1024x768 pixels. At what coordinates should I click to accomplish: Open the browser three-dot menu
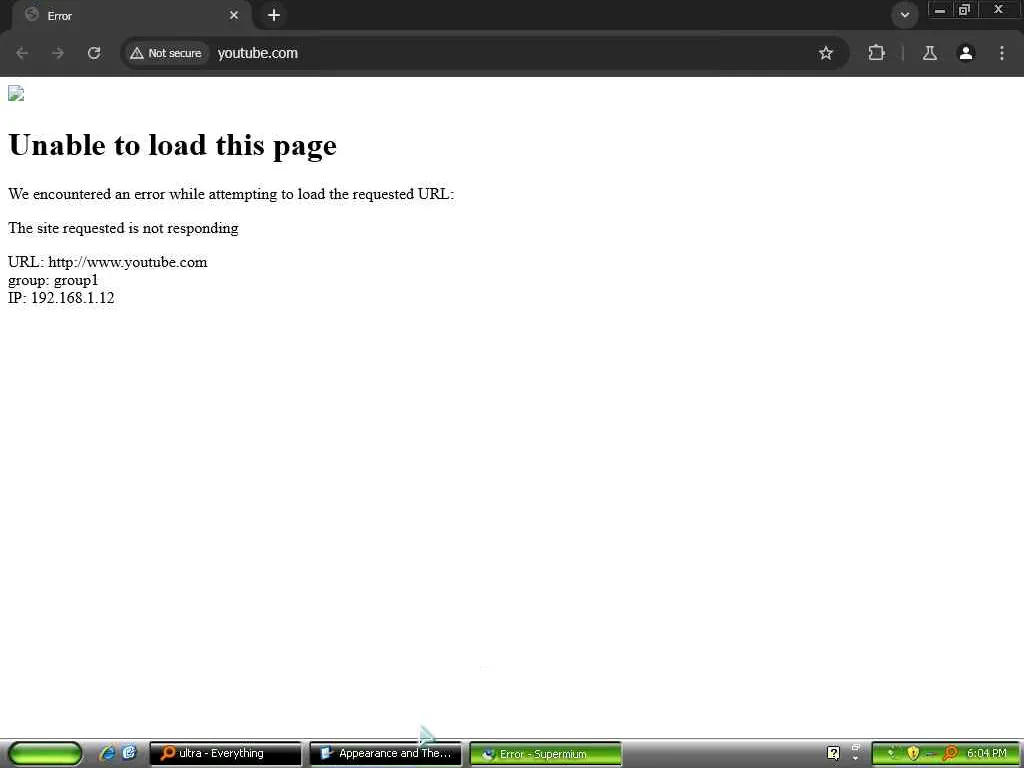[1002, 53]
